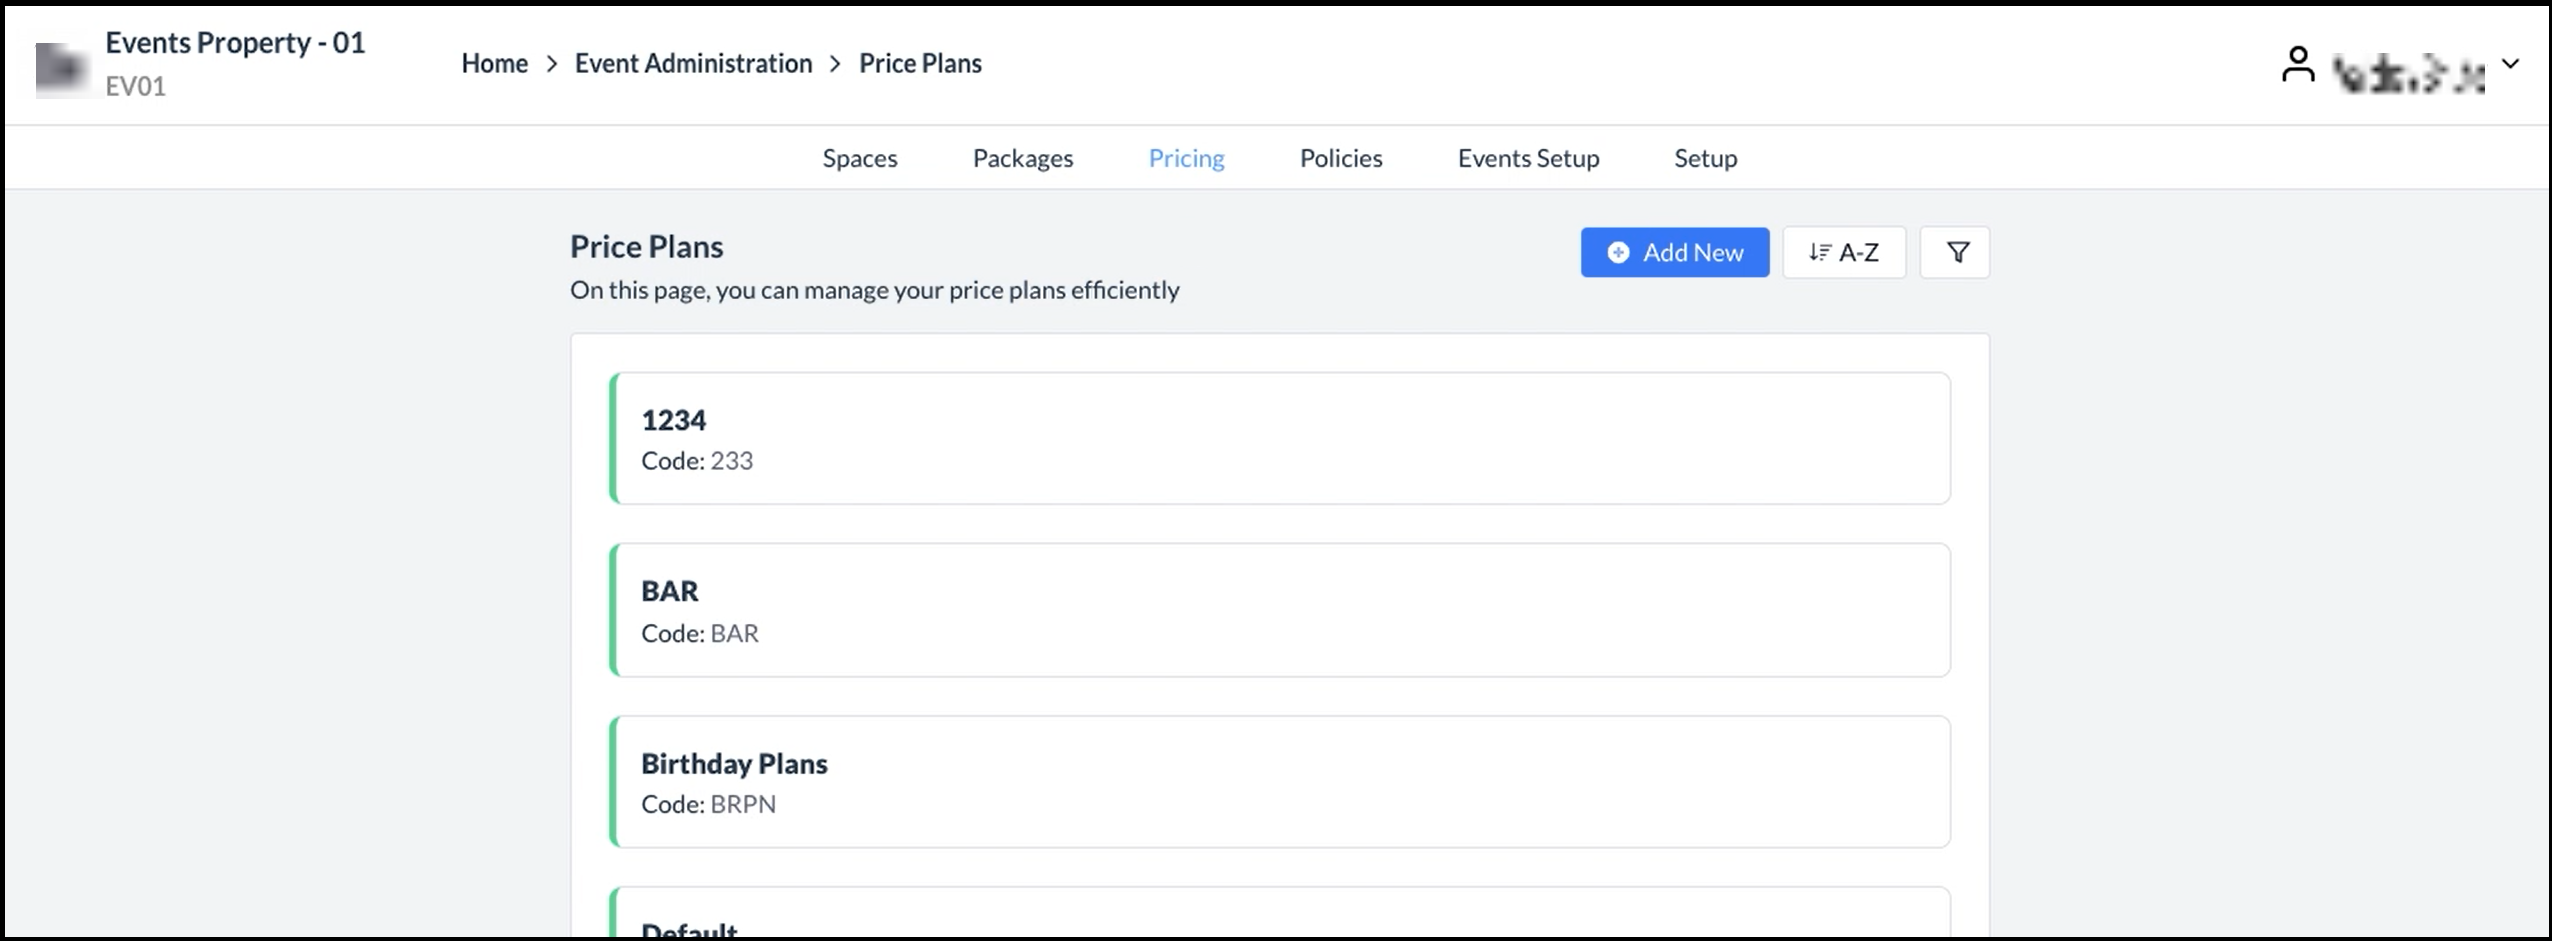Open the Spaces tab
The width and height of the screenshot is (2552, 941).
859,158
